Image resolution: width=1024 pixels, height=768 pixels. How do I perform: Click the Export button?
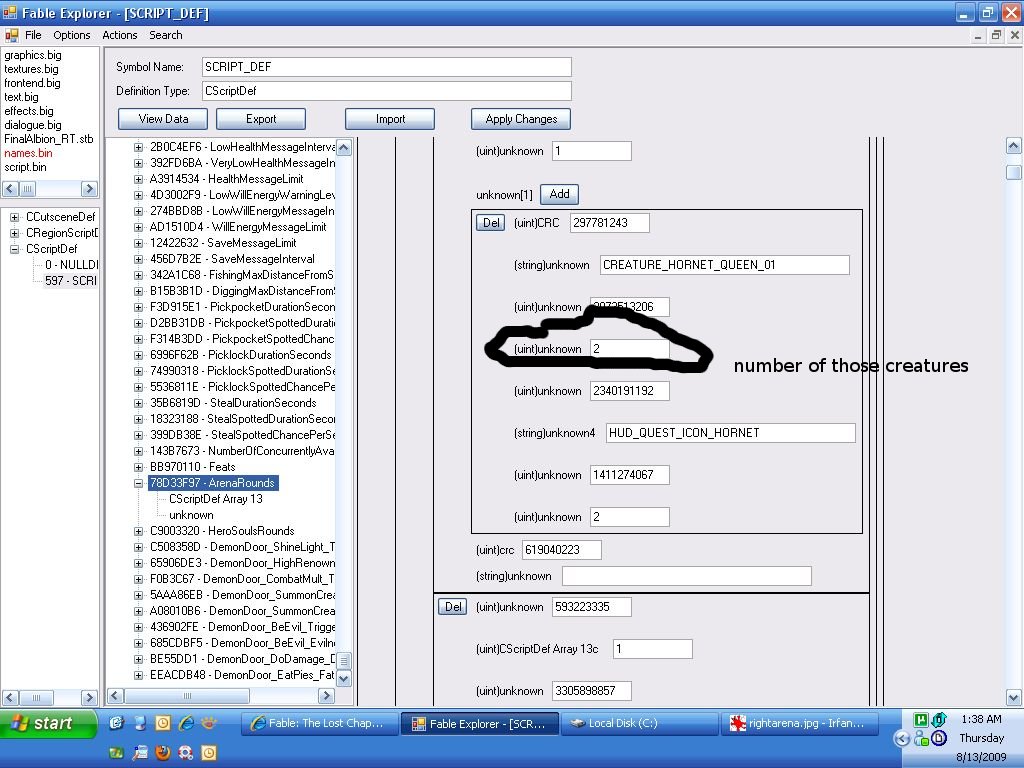[x=261, y=119]
